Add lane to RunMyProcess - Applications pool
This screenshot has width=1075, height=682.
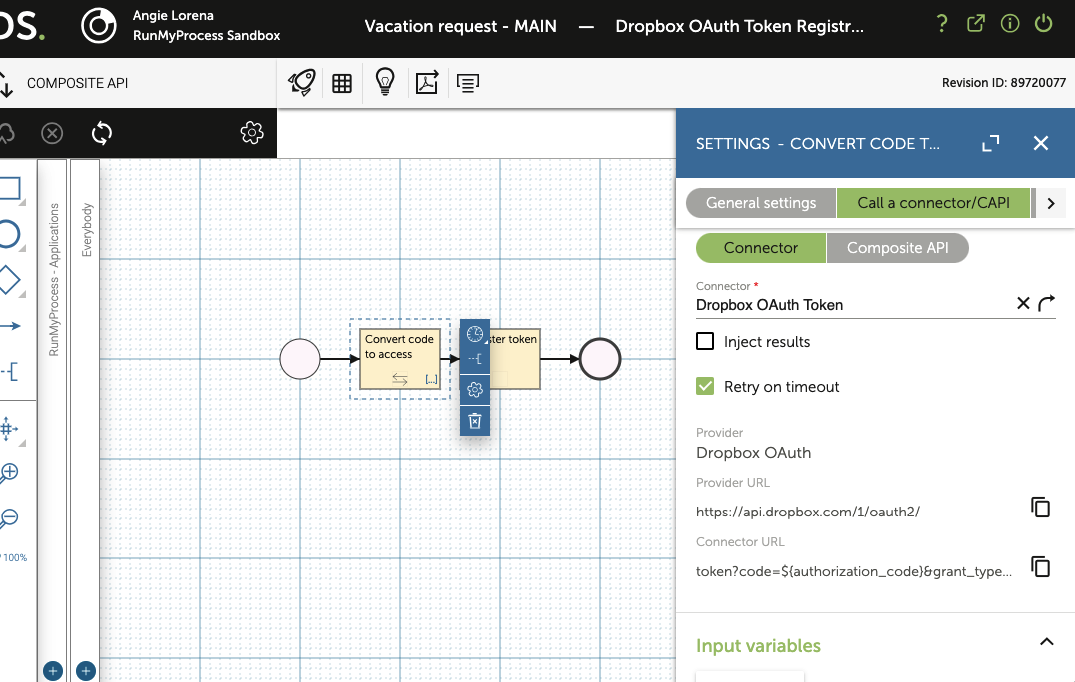pos(53,671)
